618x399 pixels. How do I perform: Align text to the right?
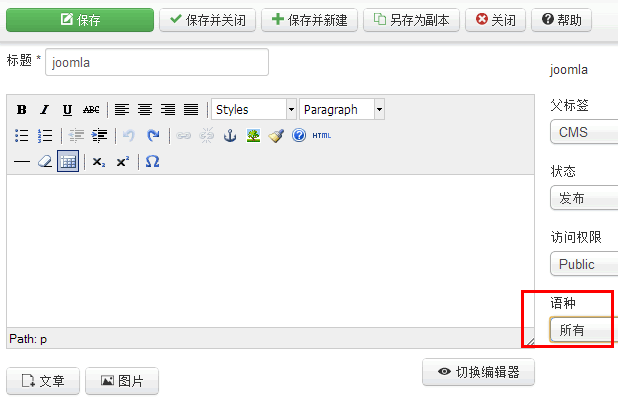[168, 110]
